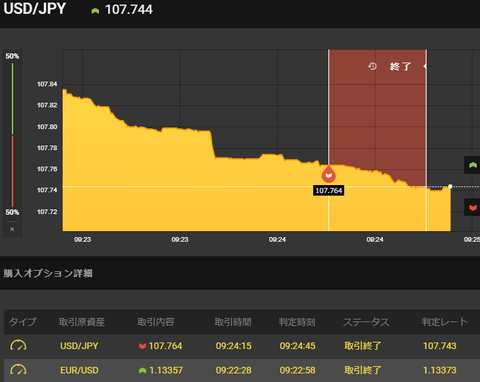Click the red down arrow beside 107.764 in table
Image resolution: width=480 pixels, height=382 pixels.
pos(142,346)
